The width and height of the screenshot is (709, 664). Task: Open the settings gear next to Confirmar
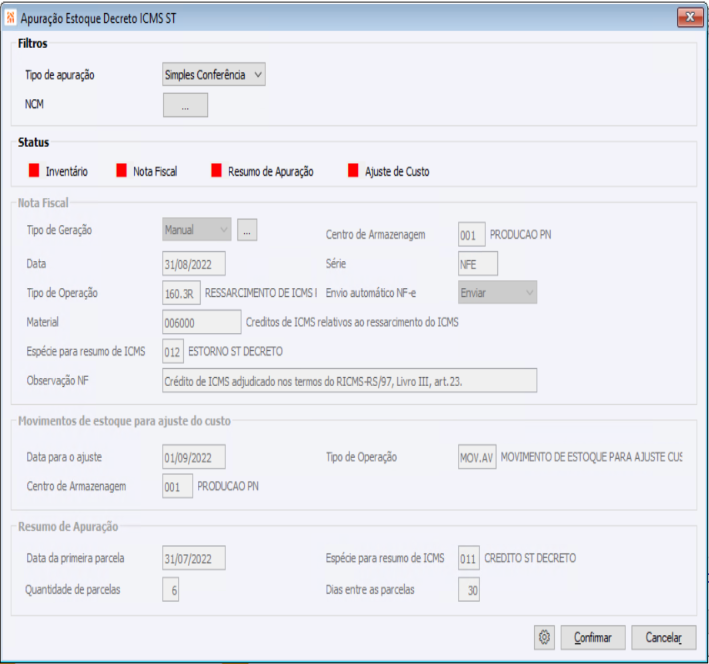(544, 637)
